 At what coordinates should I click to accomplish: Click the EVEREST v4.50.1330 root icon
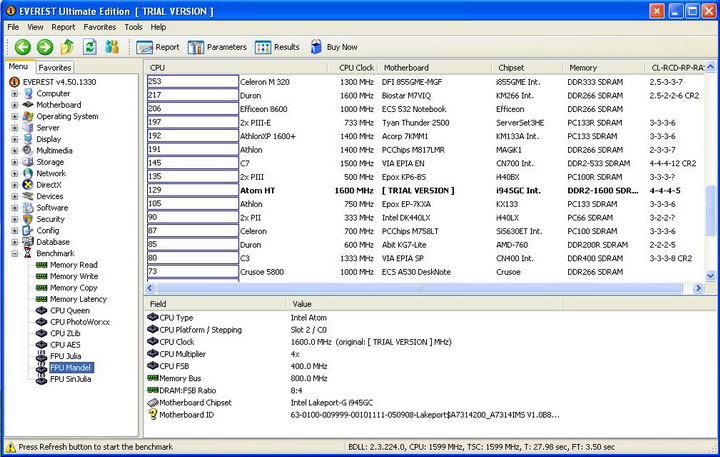pyautogui.click(x=14, y=82)
